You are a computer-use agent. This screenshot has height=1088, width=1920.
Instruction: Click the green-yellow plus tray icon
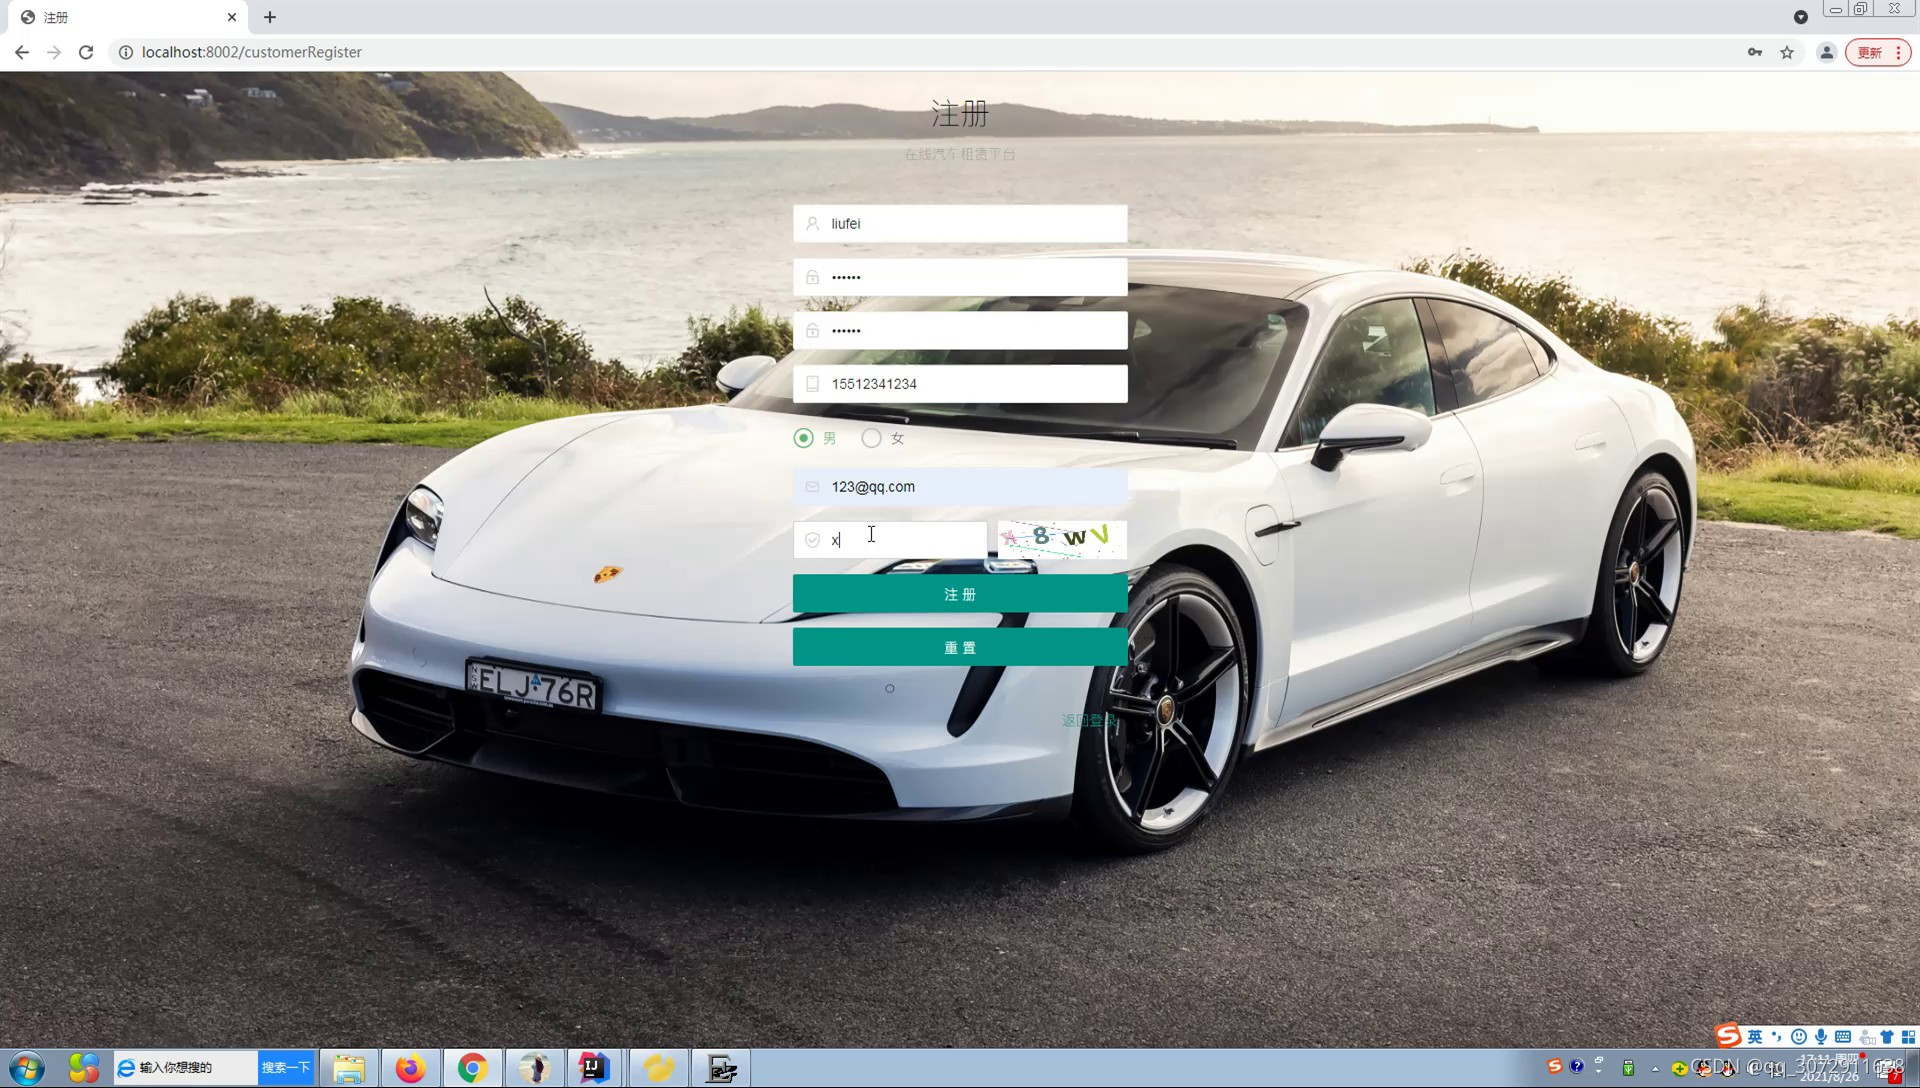(x=1680, y=1069)
